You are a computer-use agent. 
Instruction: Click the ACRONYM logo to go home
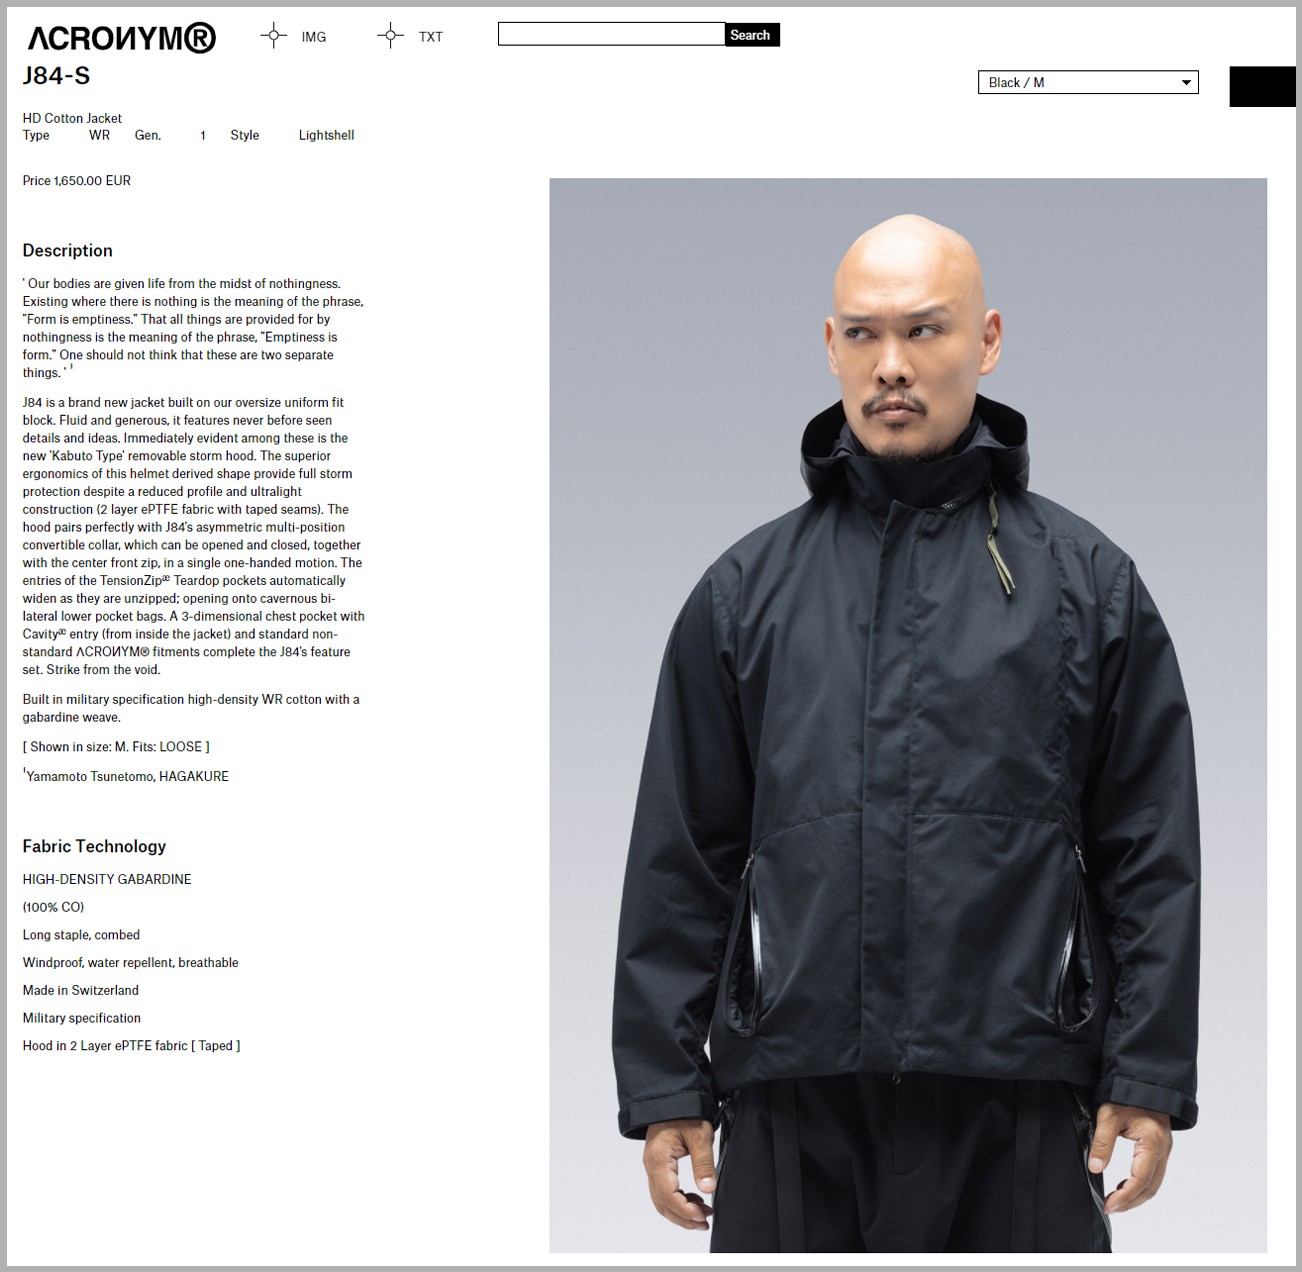121,38
